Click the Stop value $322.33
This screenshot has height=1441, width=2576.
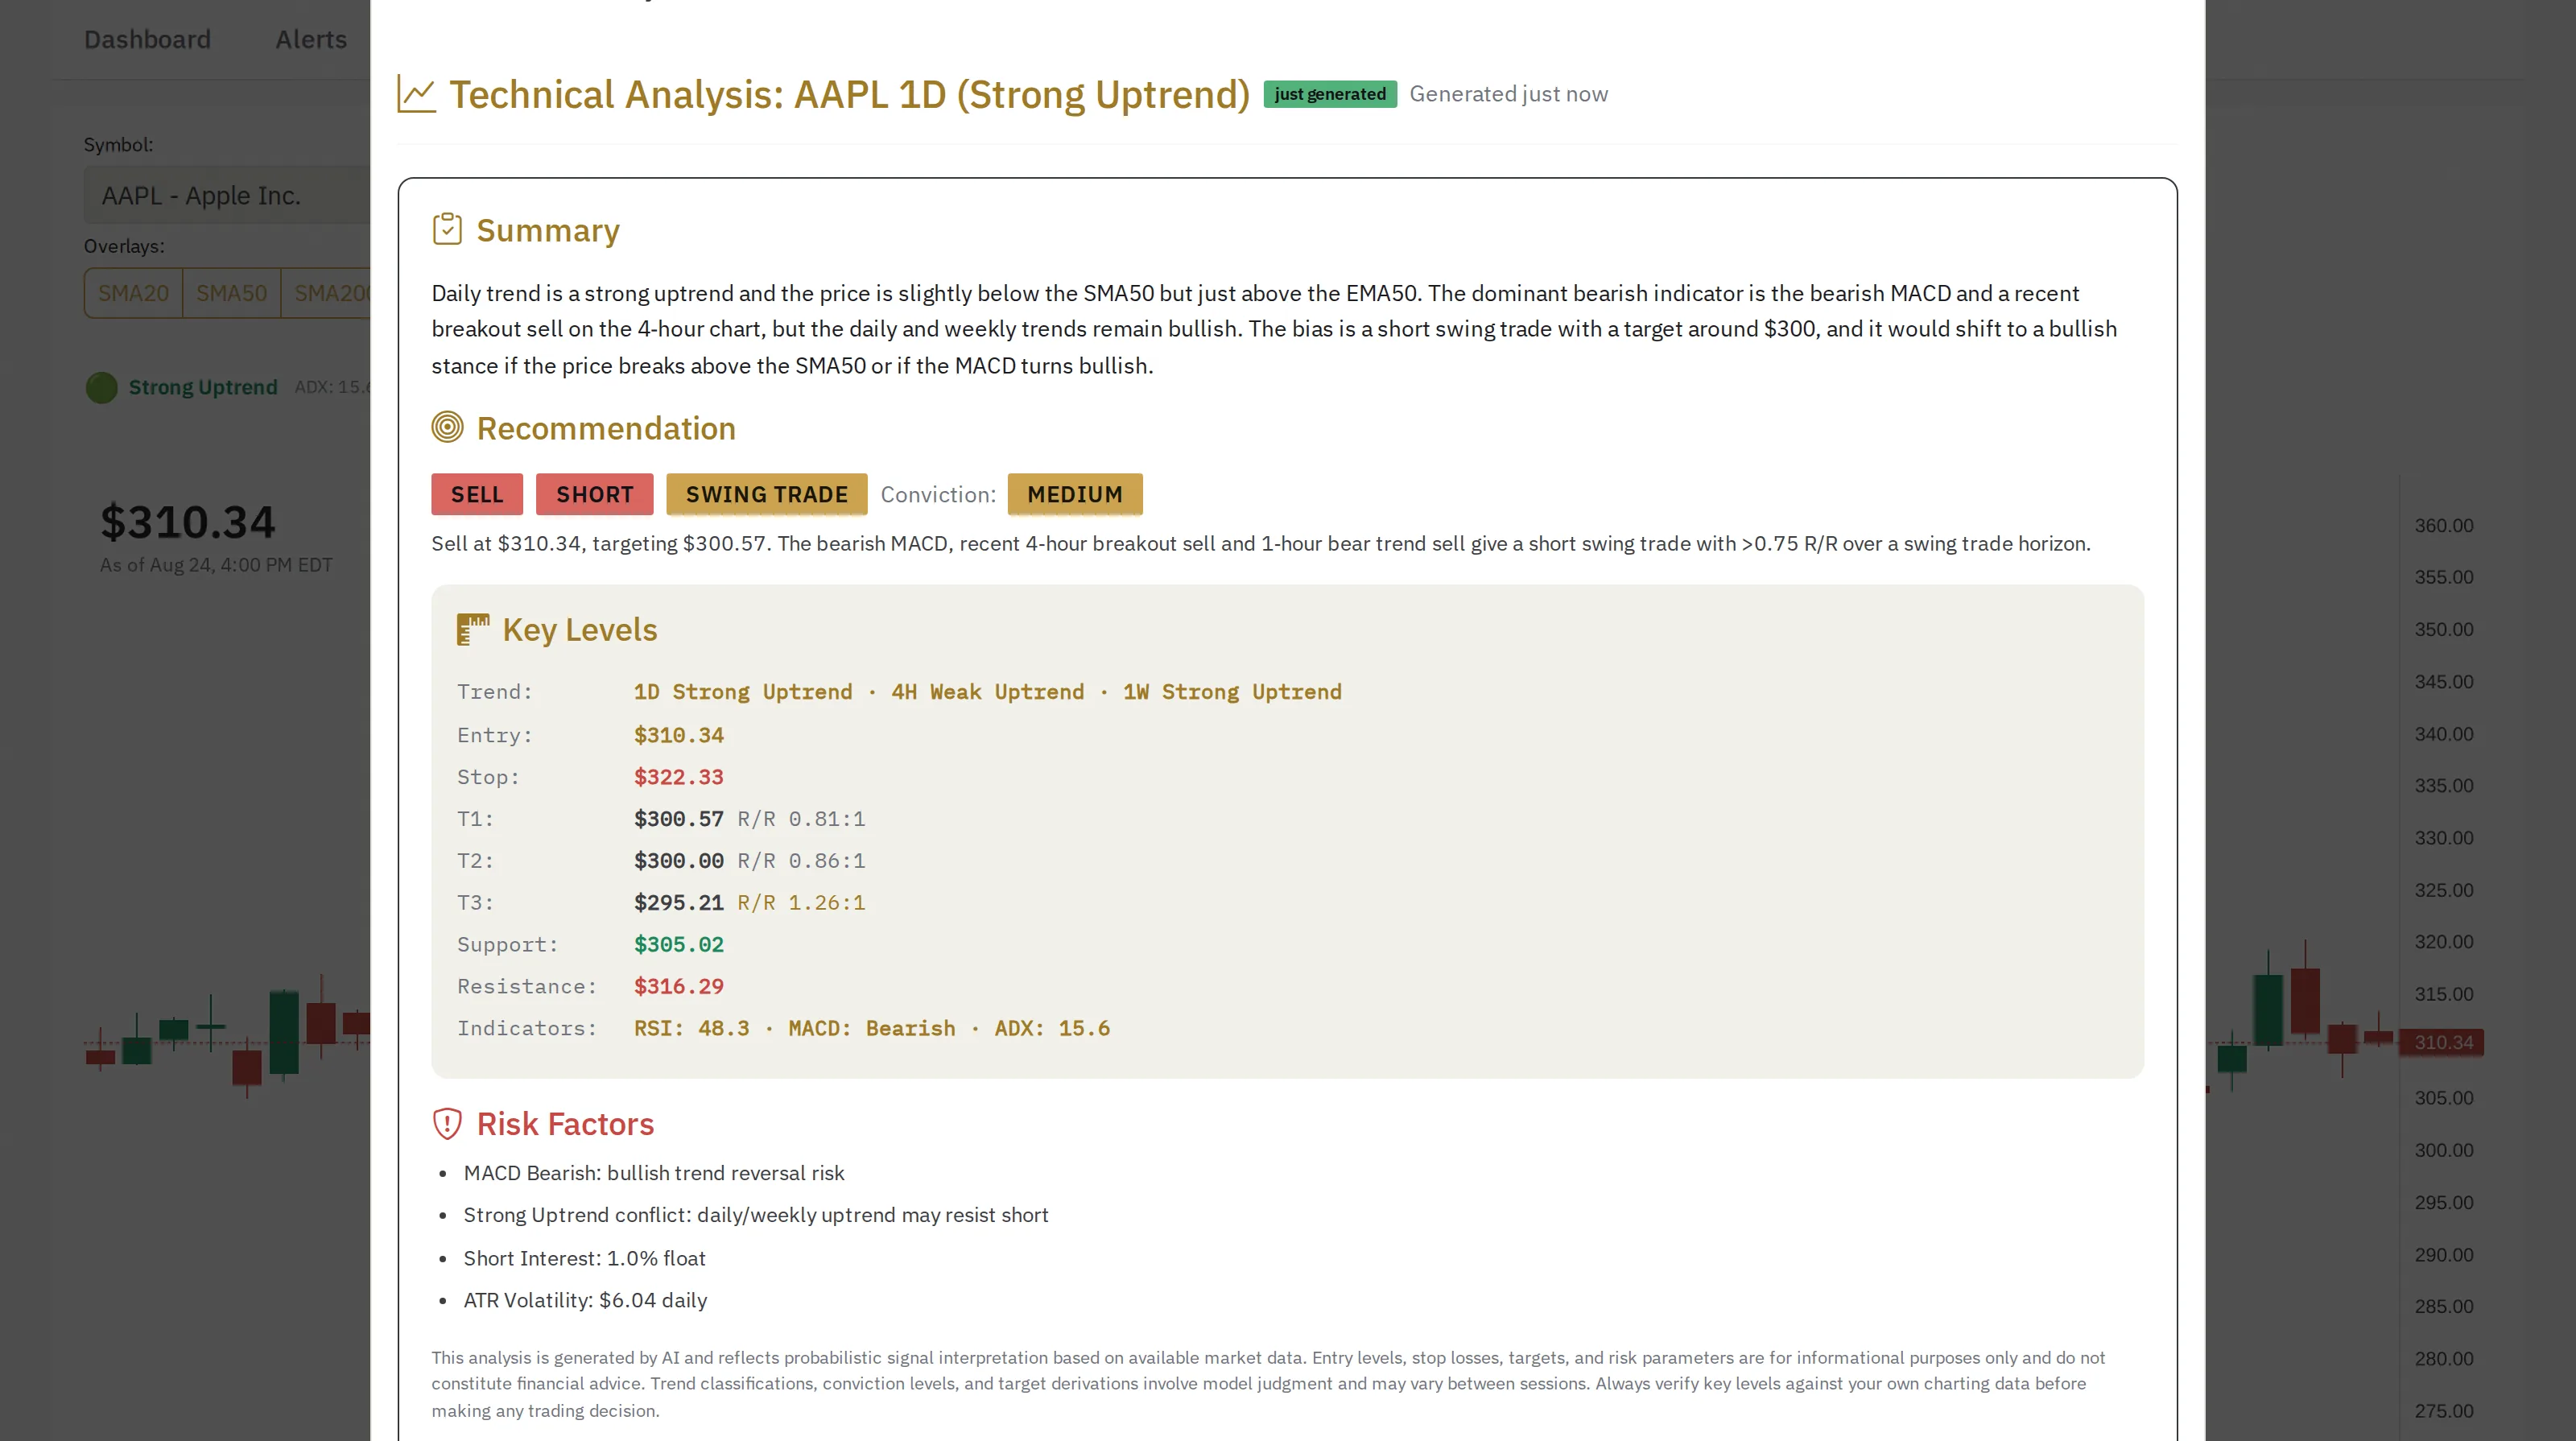click(x=679, y=777)
